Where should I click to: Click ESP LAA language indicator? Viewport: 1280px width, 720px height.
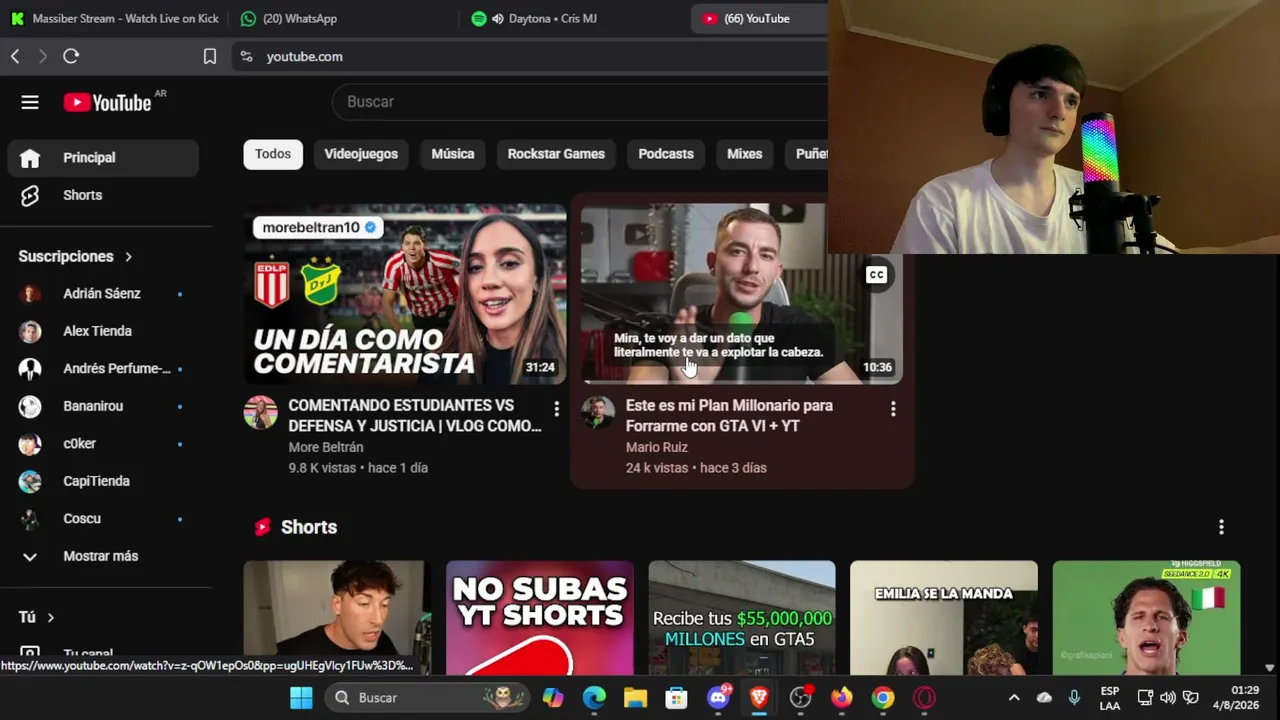tap(1109, 697)
